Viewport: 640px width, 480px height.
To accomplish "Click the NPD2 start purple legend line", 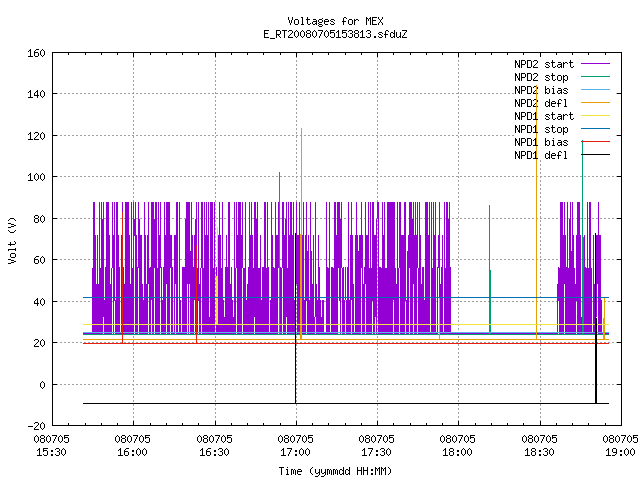I will 596,64.
